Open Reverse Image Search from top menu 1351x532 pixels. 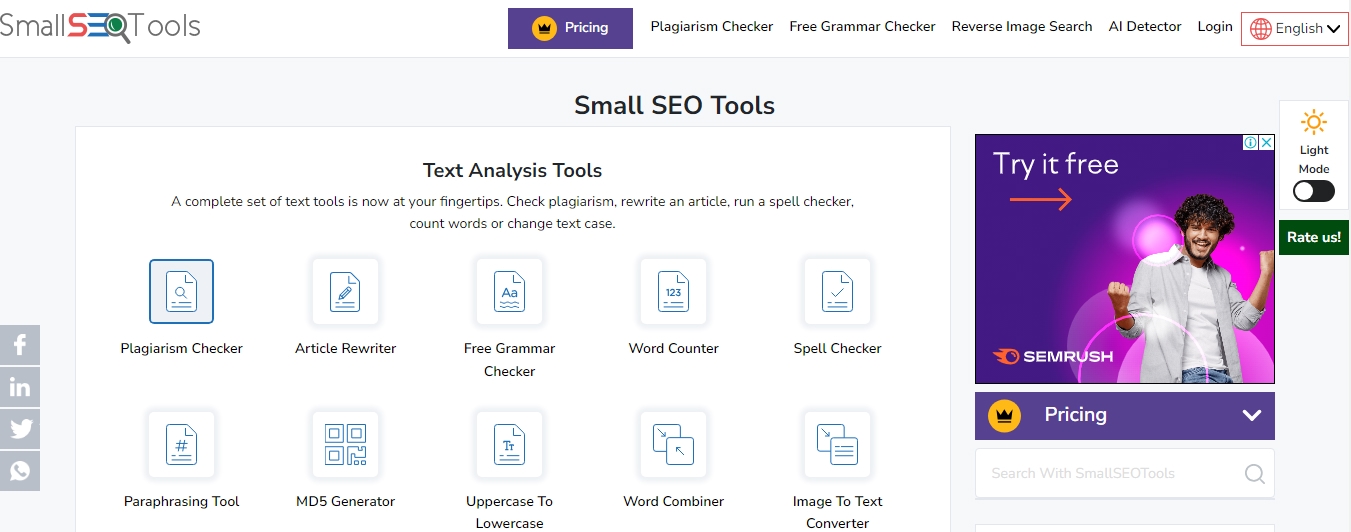pyautogui.click(x=1021, y=27)
